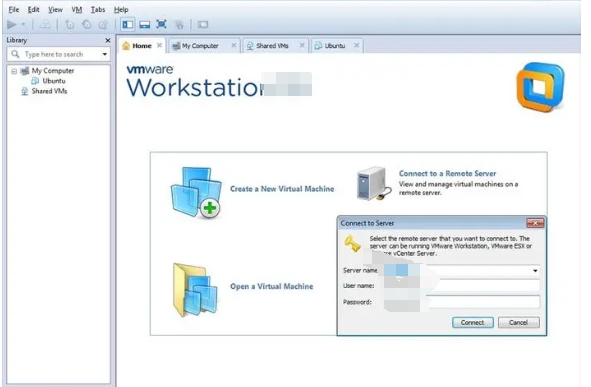Open the View menu
Viewport: 591px width, 387px height.
[55, 9]
